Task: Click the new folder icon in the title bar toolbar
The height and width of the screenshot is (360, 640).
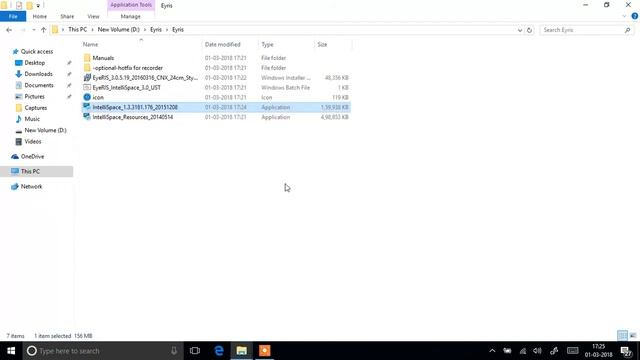Action: click(29, 6)
